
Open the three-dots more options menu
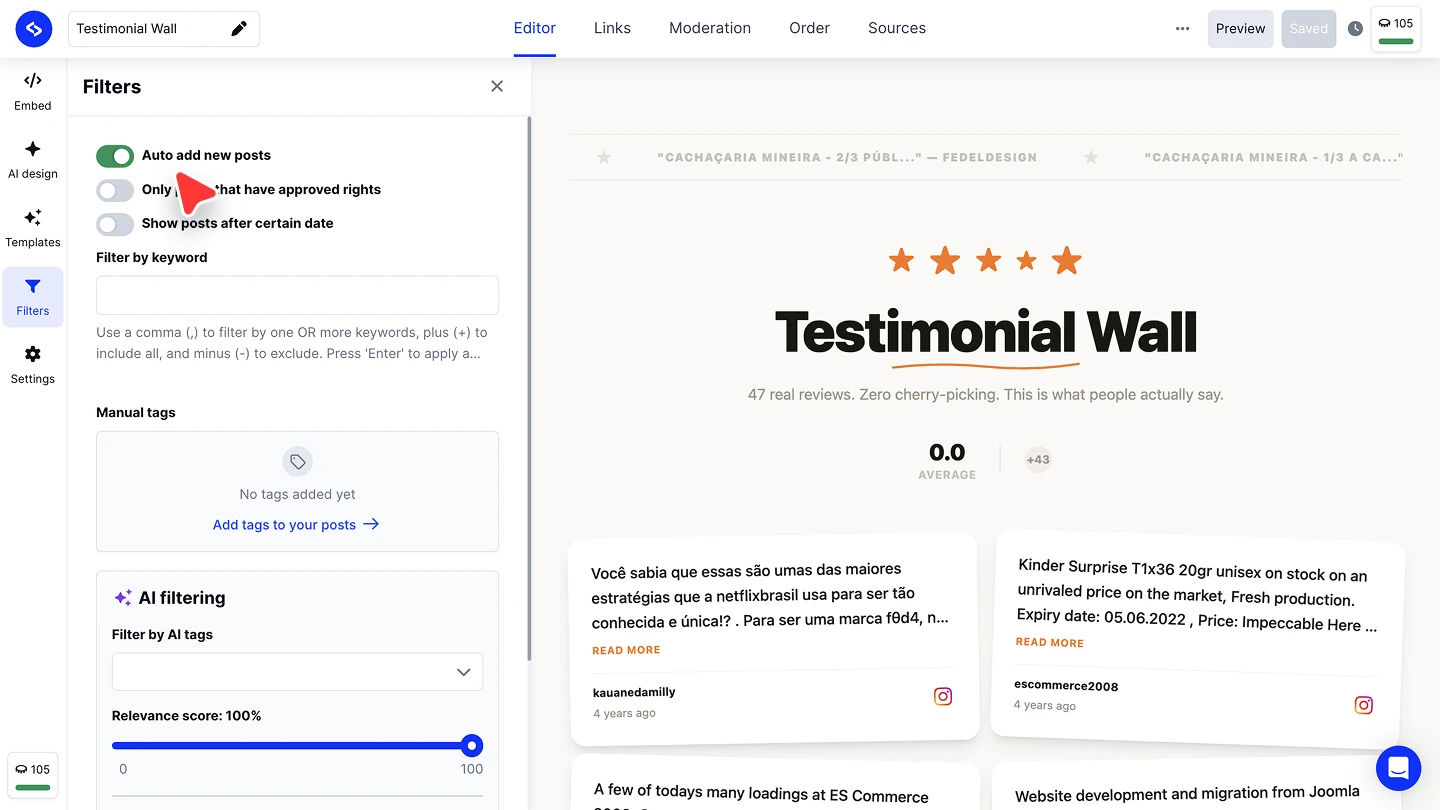[1183, 29]
